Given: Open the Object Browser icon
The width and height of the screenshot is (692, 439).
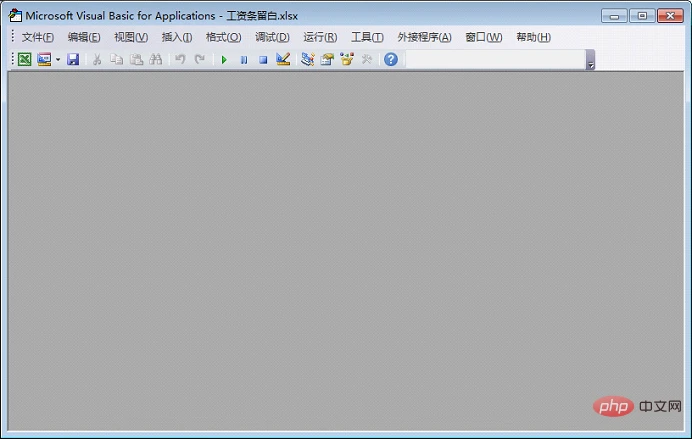Looking at the screenshot, I should click(347, 59).
